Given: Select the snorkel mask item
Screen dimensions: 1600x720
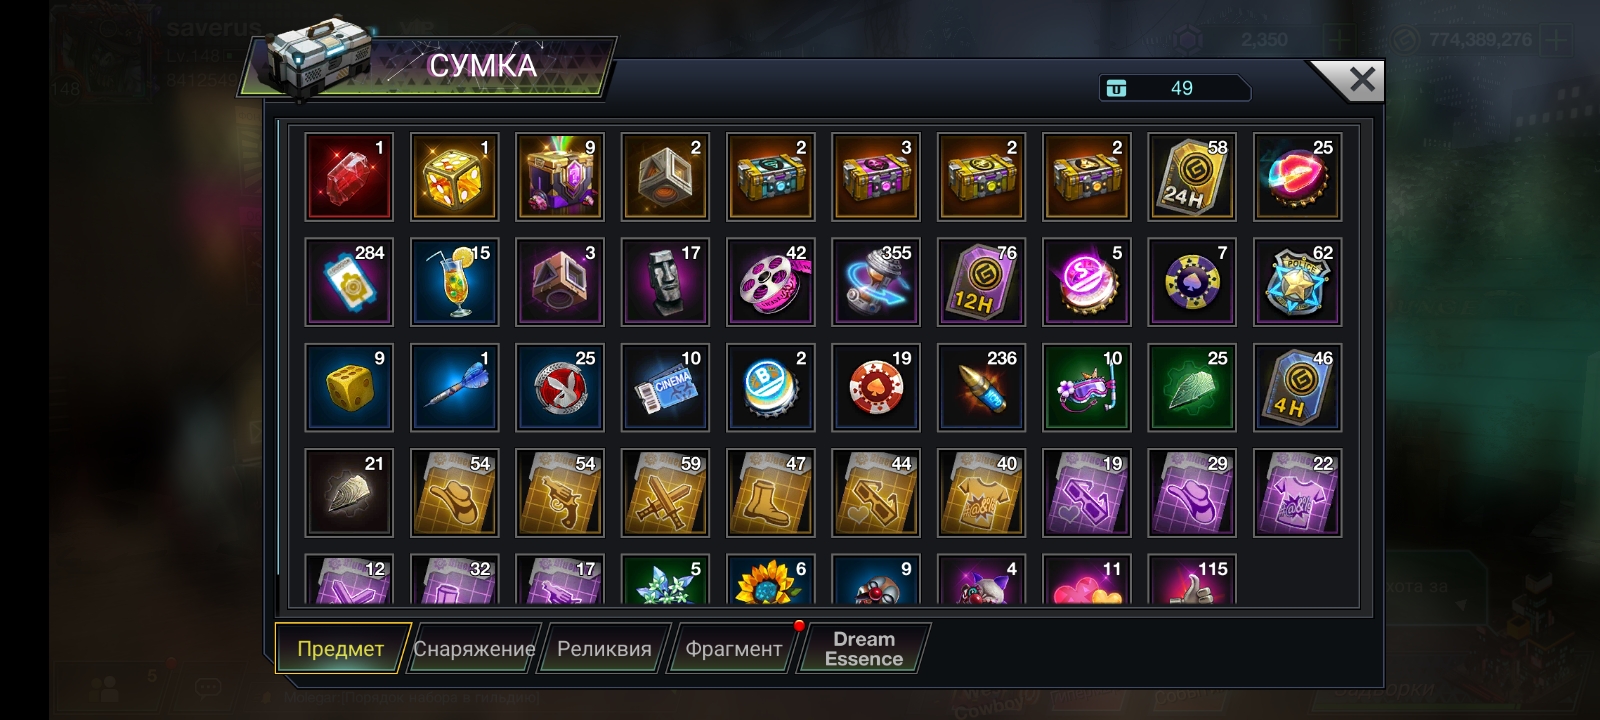Looking at the screenshot, I should pos(1087,388).
